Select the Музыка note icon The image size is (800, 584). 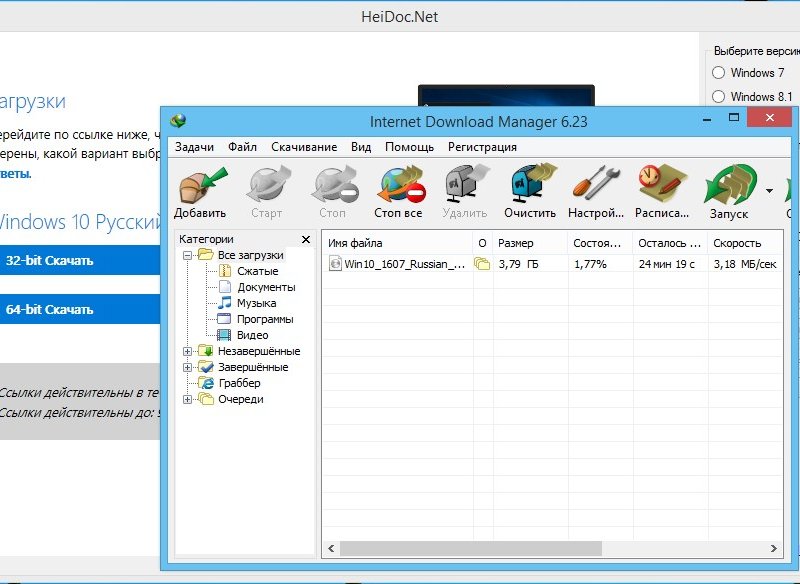(x=224, y=303)
